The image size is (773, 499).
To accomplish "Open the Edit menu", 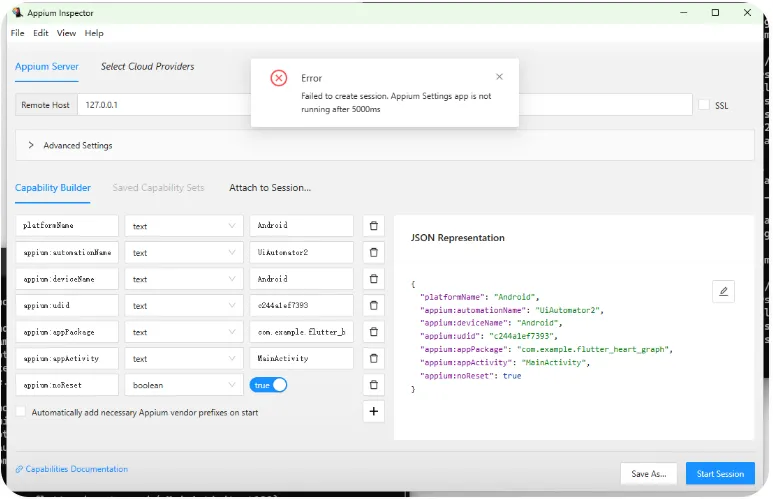I will (40, 33).
